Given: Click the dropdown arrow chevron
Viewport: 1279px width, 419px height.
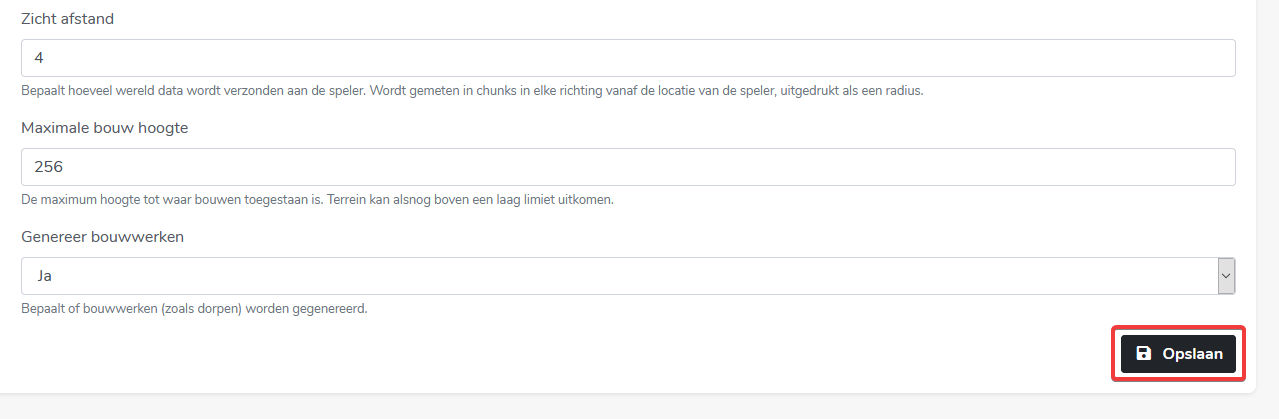Looking at the screenshot, I should tap(1226, 276).
